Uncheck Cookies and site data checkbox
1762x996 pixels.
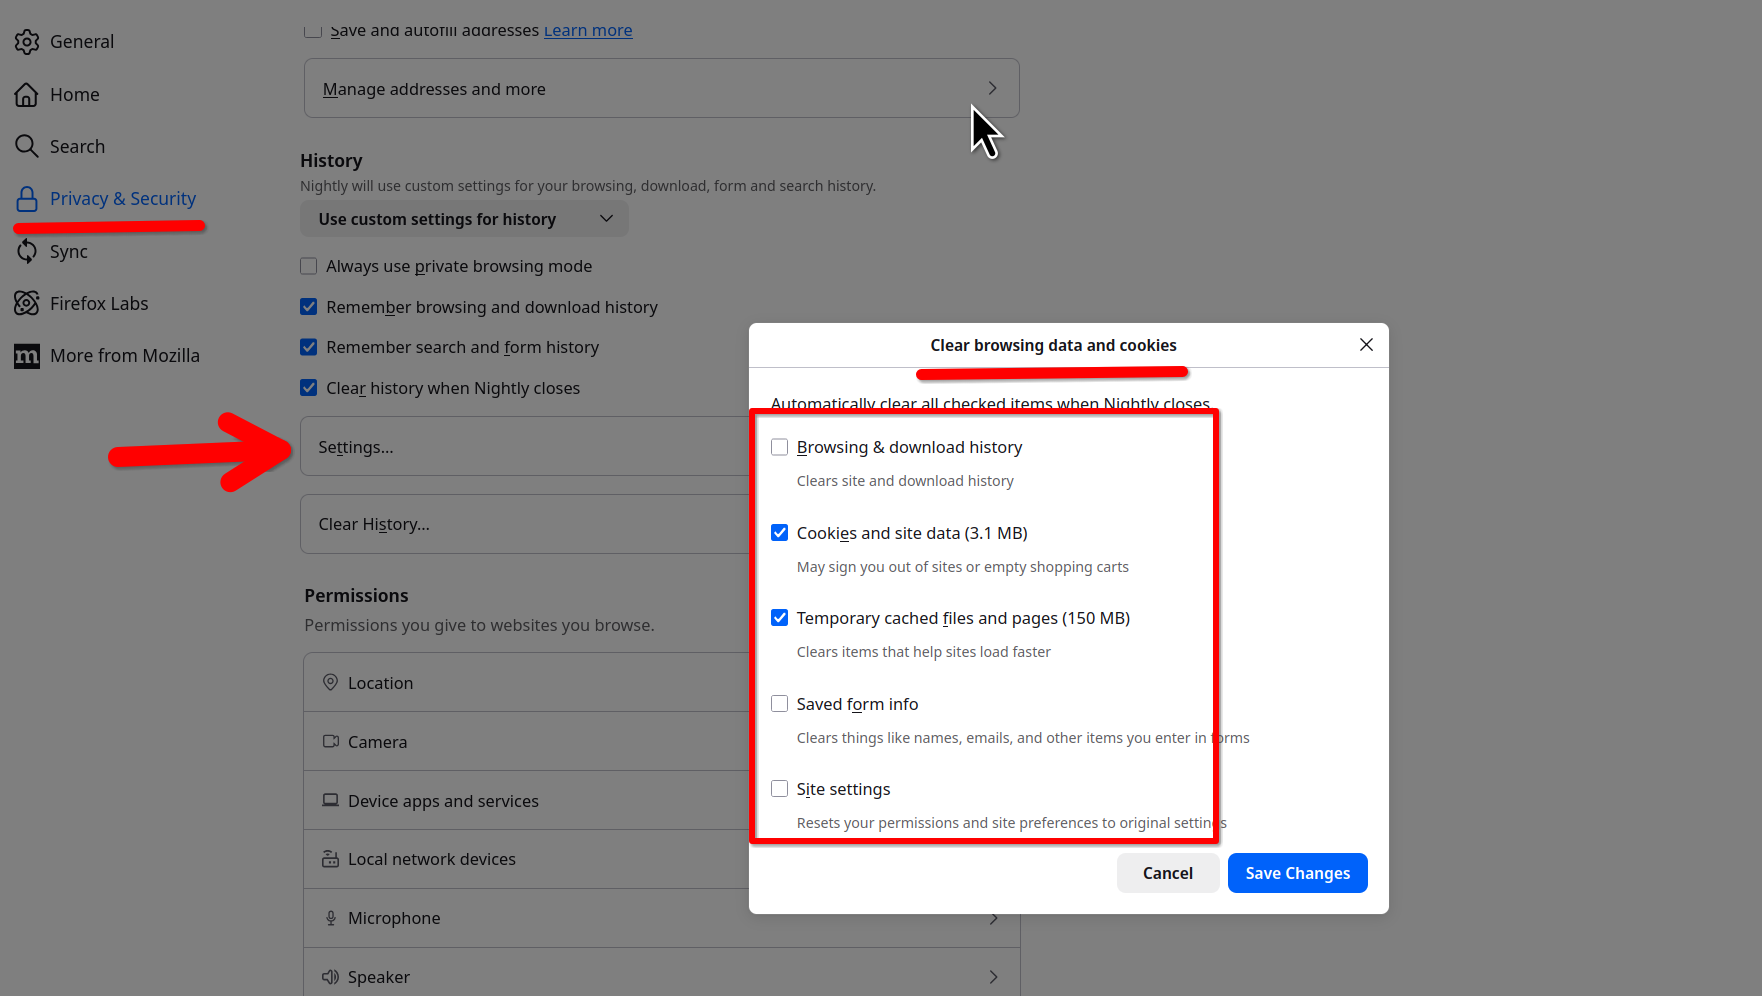(780, 533)
